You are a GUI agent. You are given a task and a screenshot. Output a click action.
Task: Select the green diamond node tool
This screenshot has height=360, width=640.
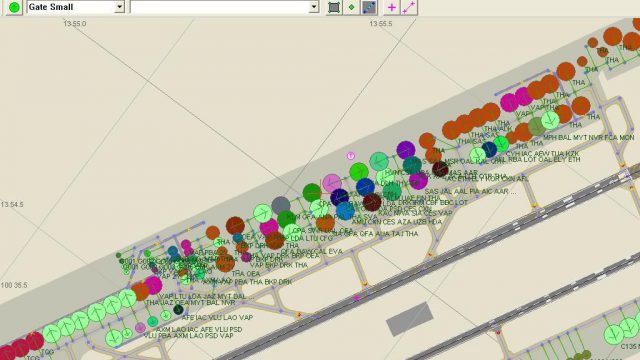point(351,7)
